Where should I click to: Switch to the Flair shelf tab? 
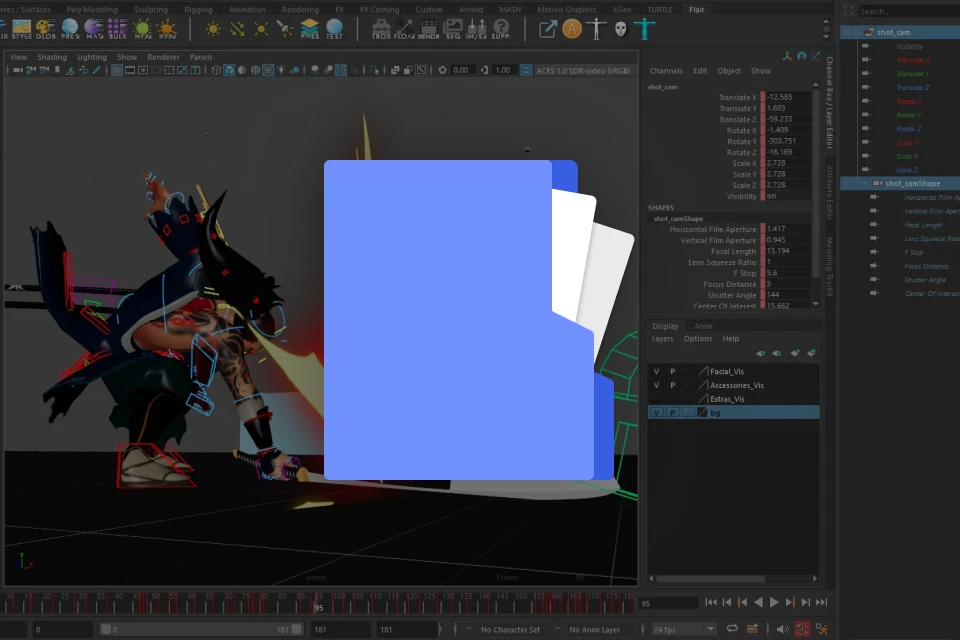pos(696,9)
